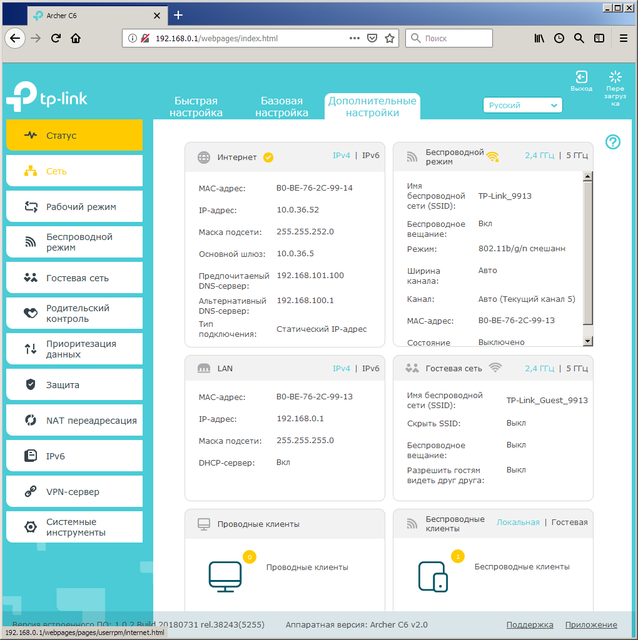The height and width of the screenshot is (640, 638).
Task: Expand the Системные инструменты sidebar section
Action: [74, 527]
